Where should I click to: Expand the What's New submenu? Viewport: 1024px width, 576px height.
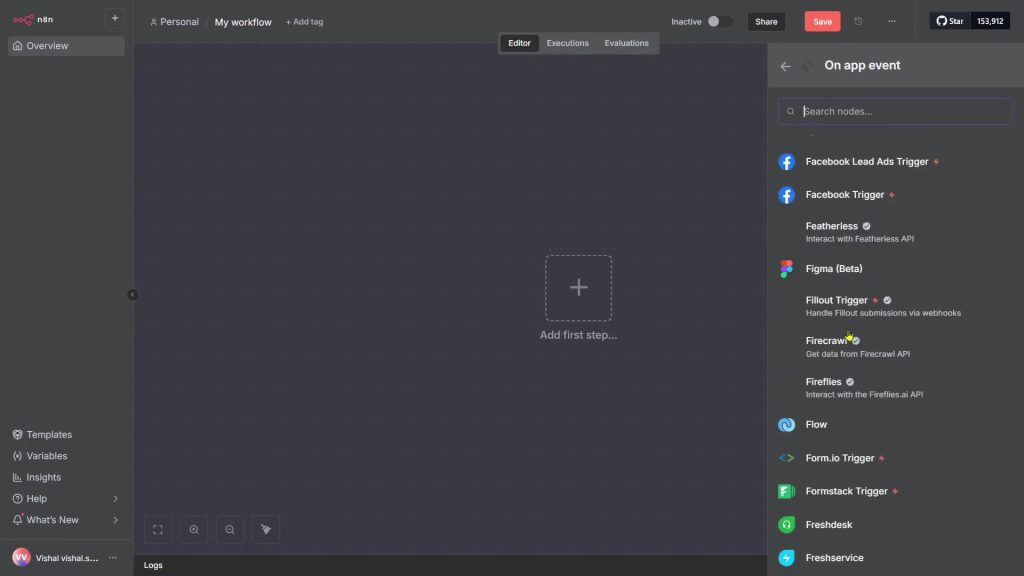coord(115,520)
